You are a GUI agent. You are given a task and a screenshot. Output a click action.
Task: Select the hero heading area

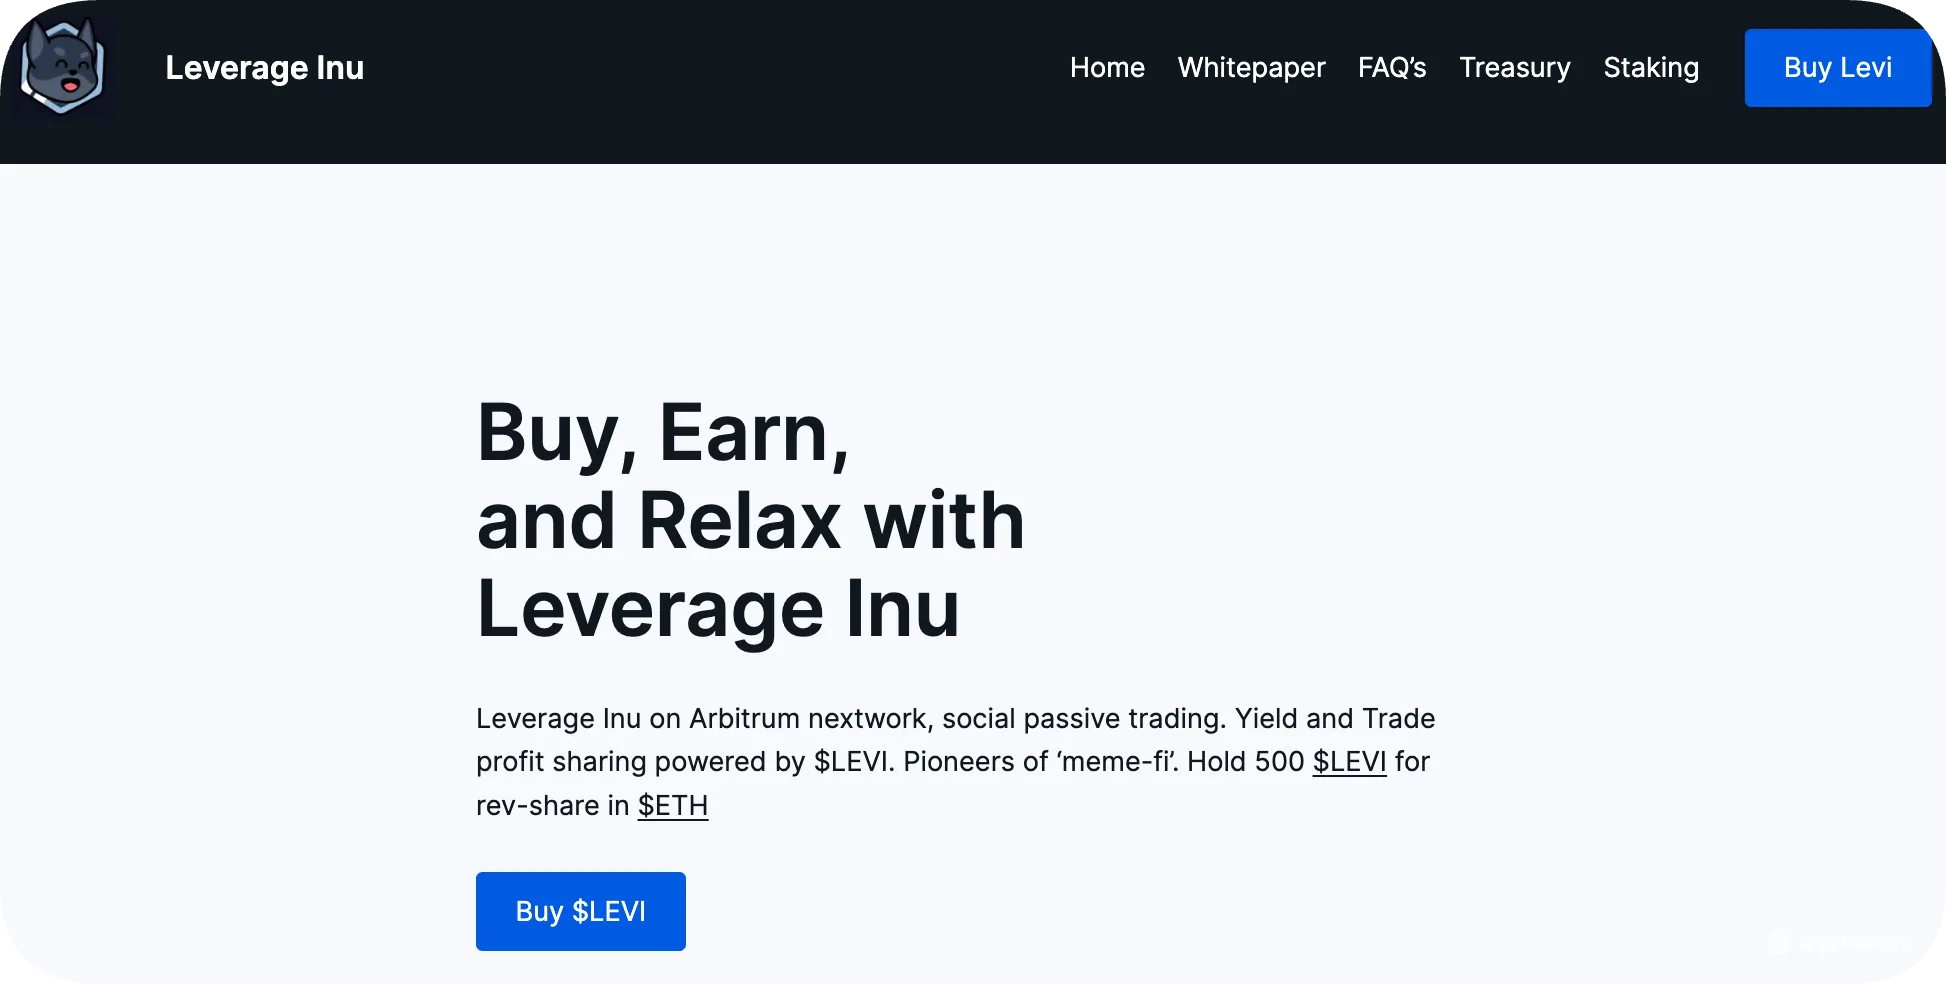point(750,518)
